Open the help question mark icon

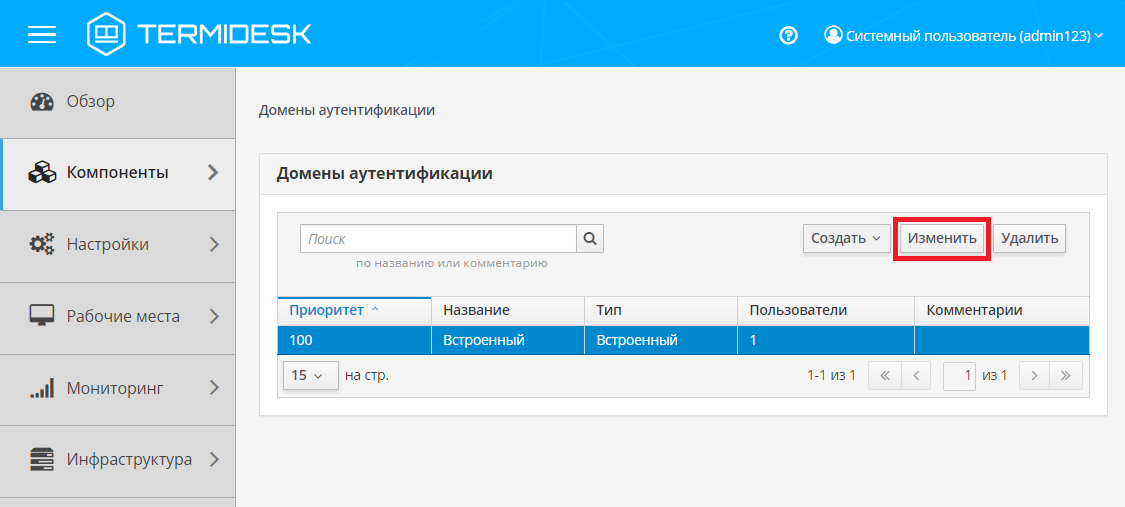[788, 35]
